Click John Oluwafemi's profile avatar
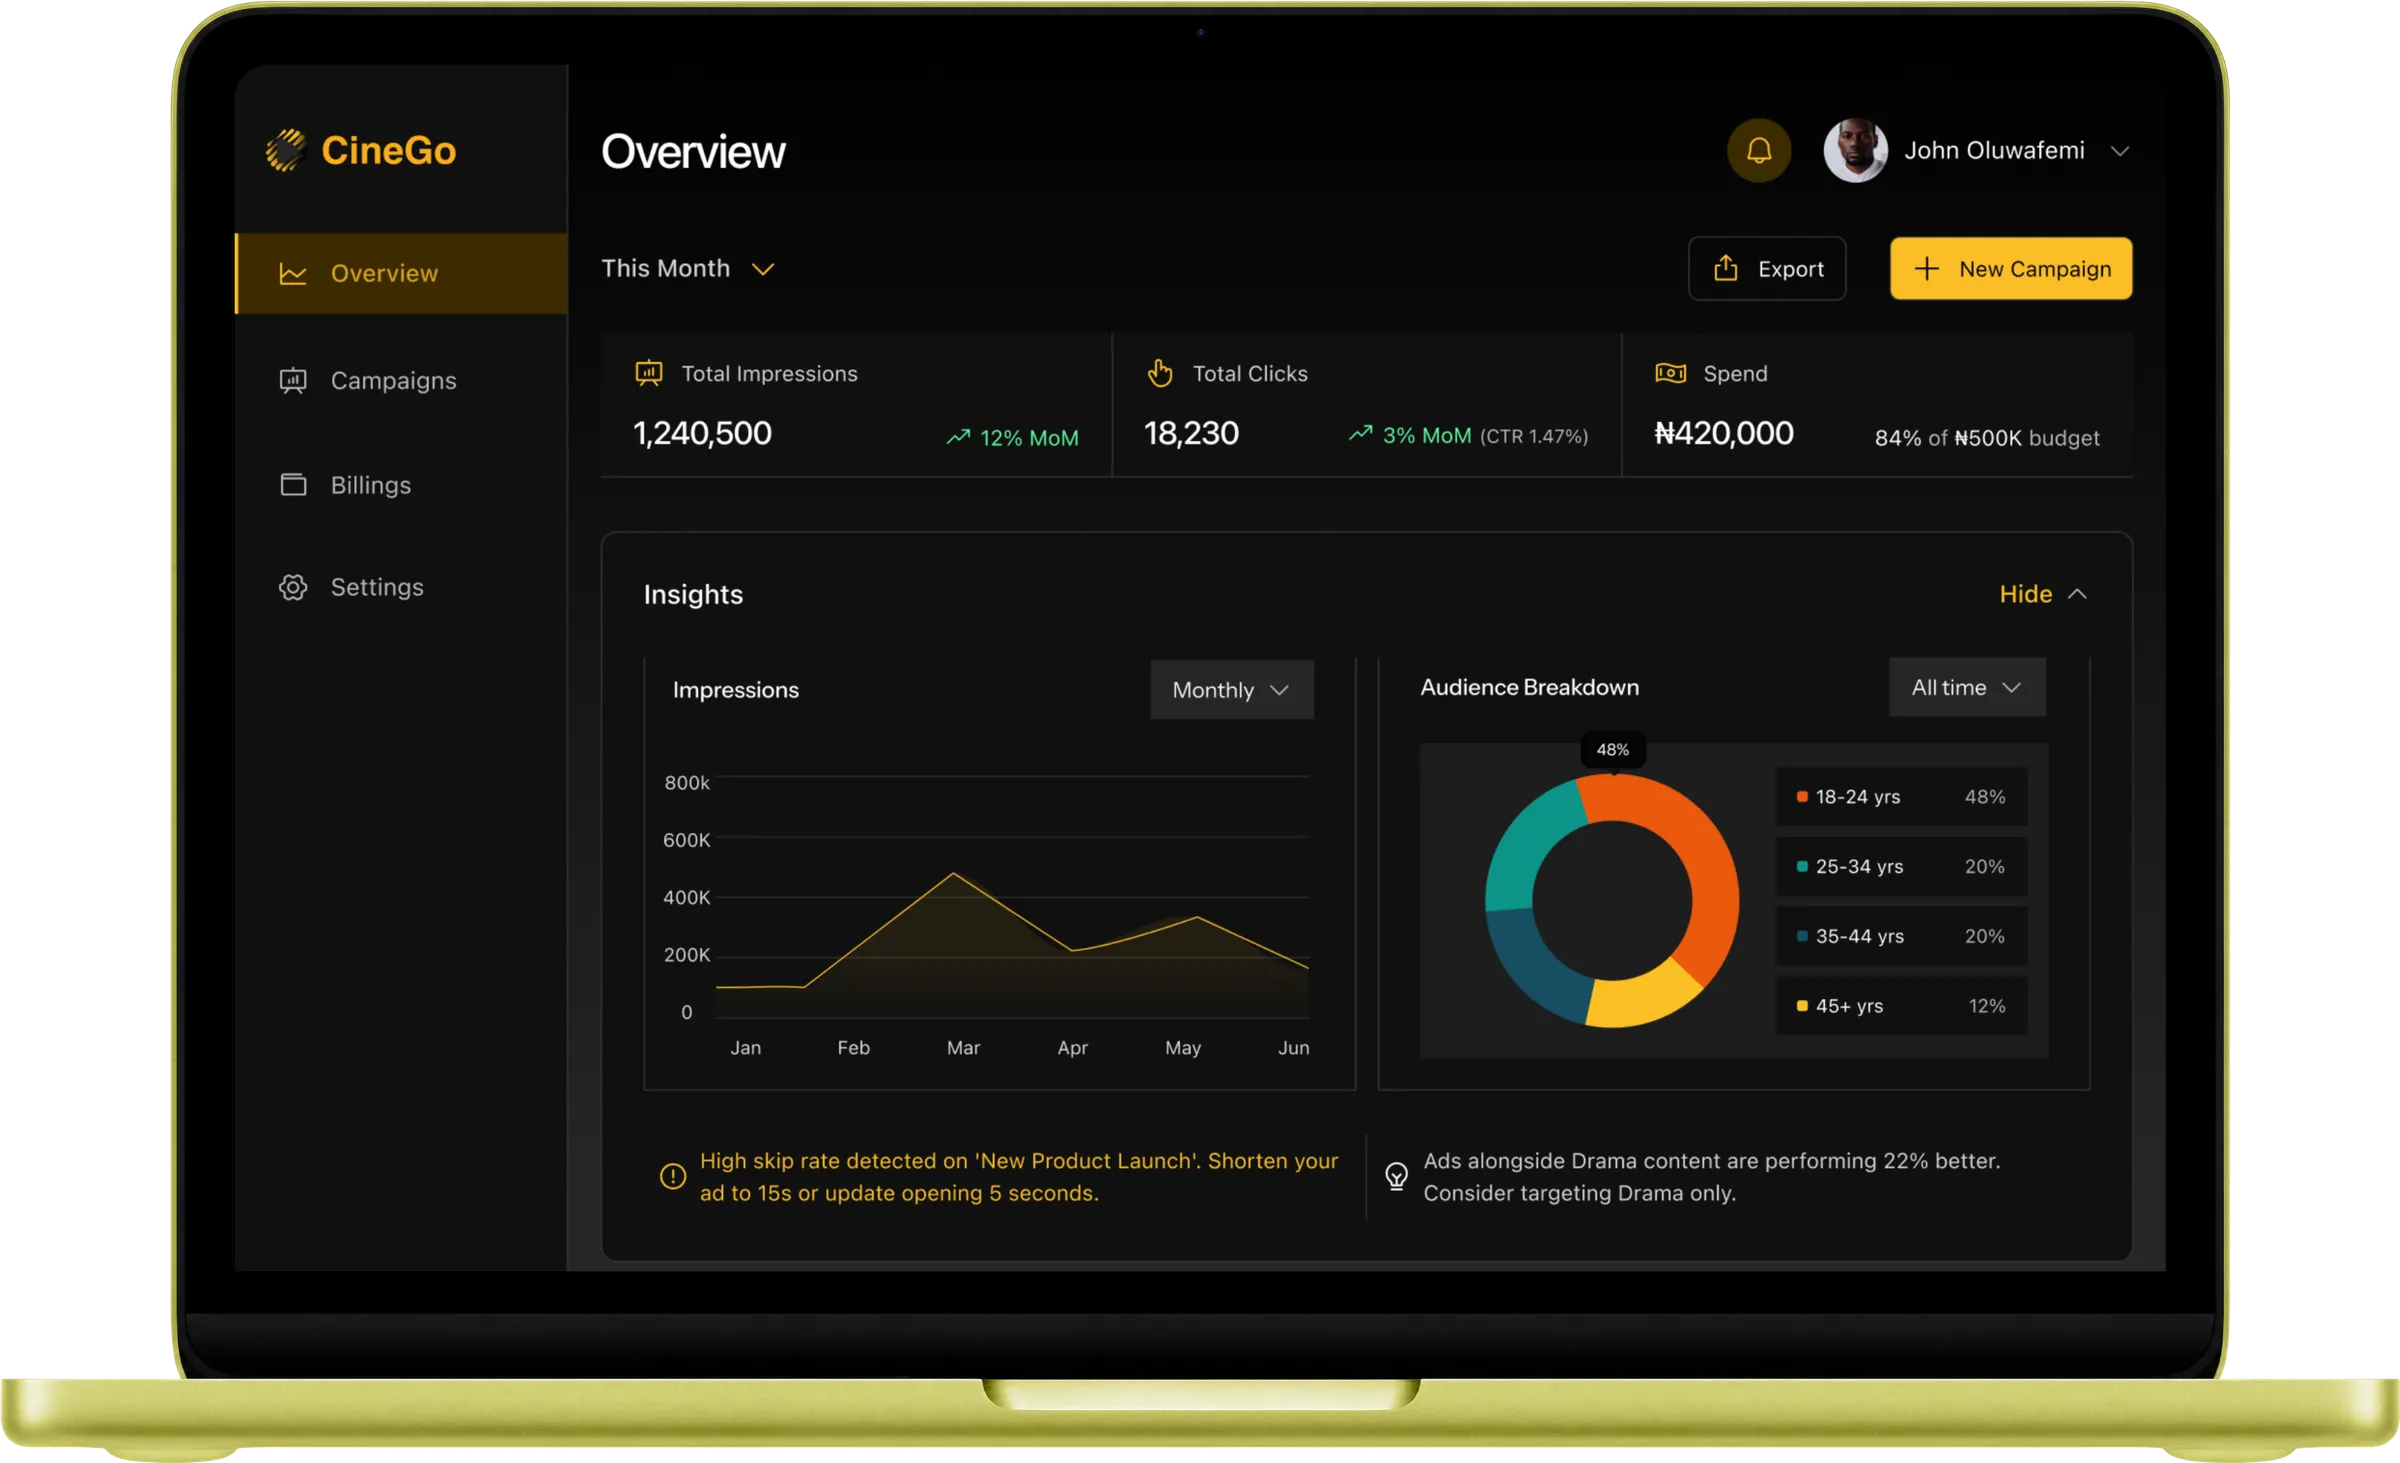This screenshot has width=2400, height=1463. click(x=1855, y=151)
